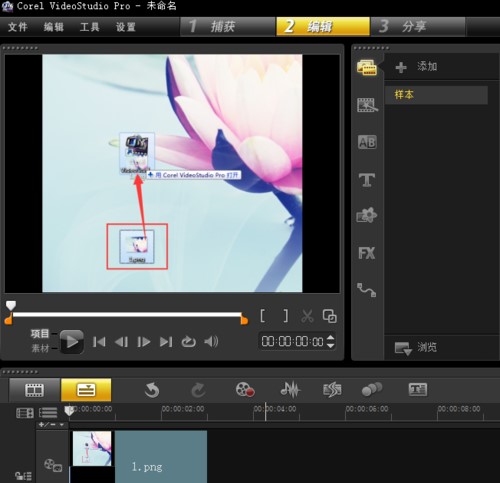
Task: Increase timecode with the up stepper arrow
Action: [330, 337]
